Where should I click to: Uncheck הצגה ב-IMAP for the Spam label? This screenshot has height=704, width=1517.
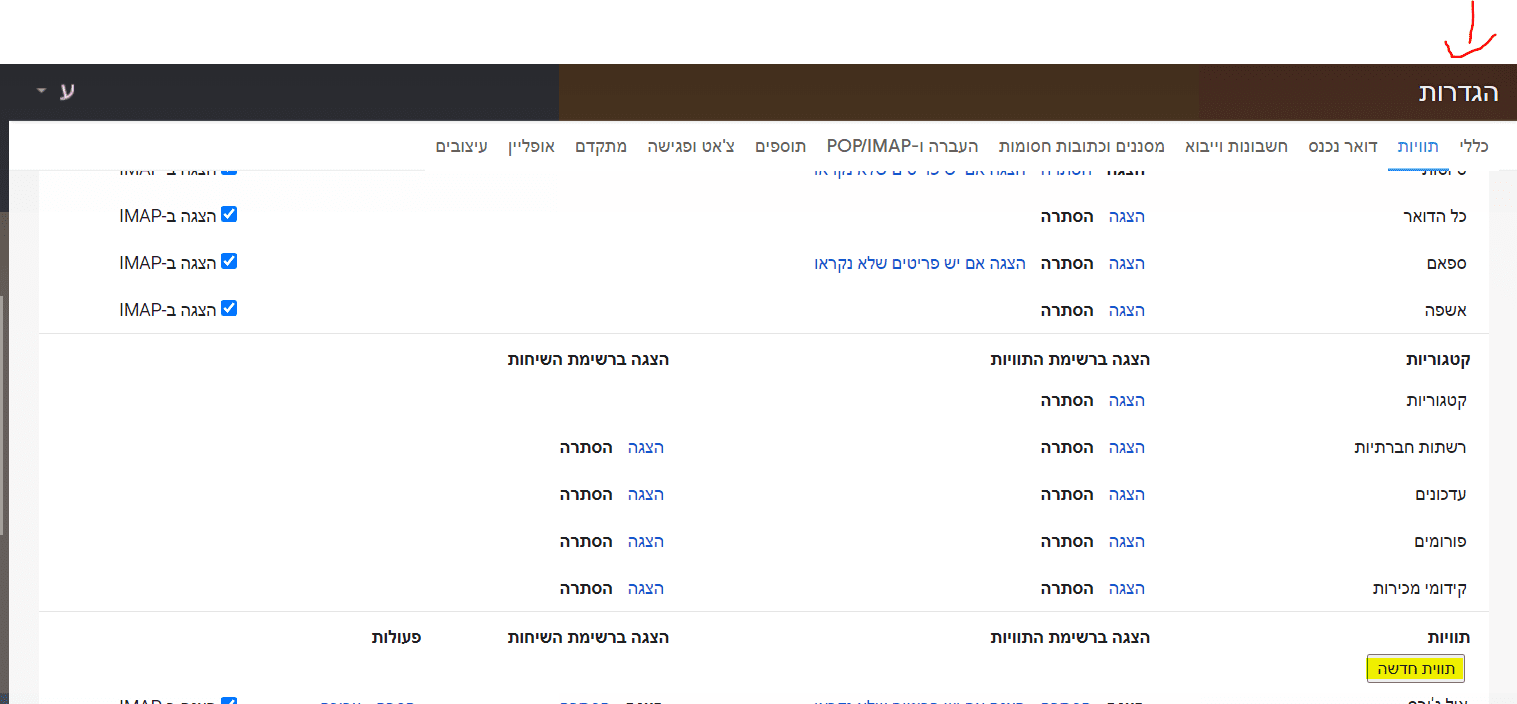[230, 262]
